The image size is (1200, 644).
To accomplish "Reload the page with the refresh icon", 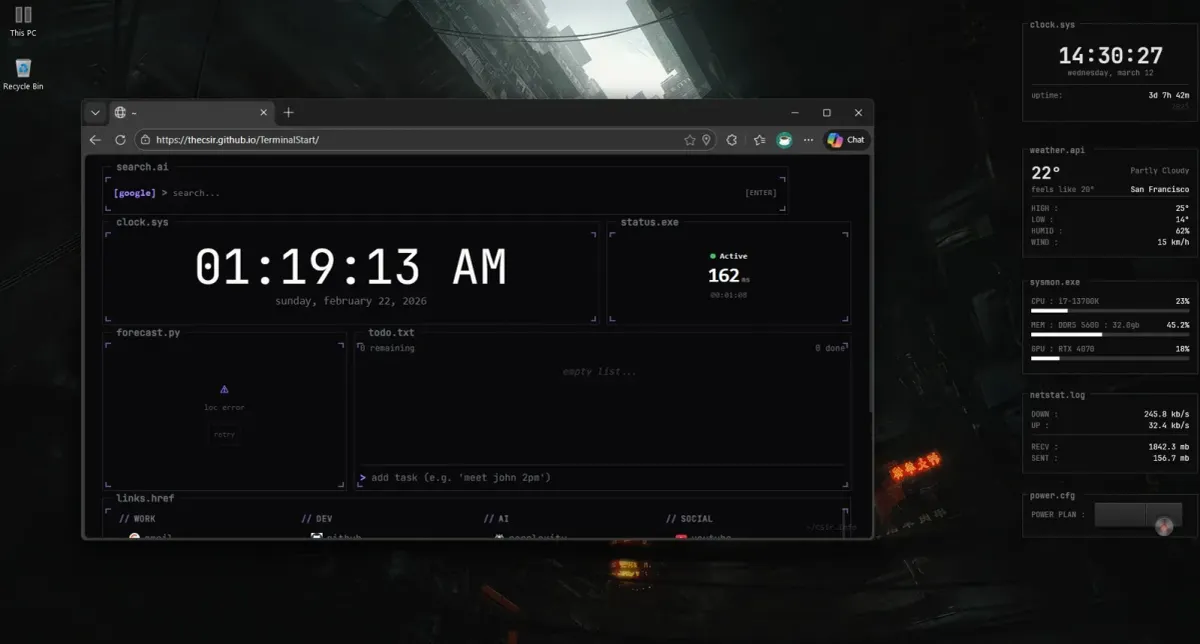I will click(x=120, y=140).
